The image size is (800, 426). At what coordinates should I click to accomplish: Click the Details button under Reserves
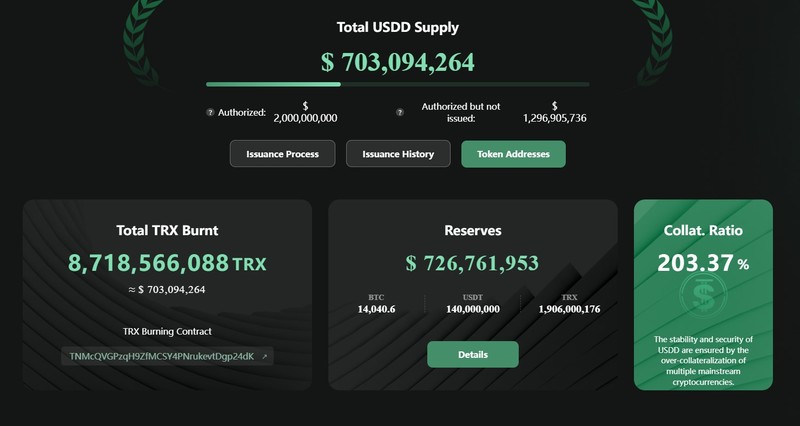click(473, 355)
